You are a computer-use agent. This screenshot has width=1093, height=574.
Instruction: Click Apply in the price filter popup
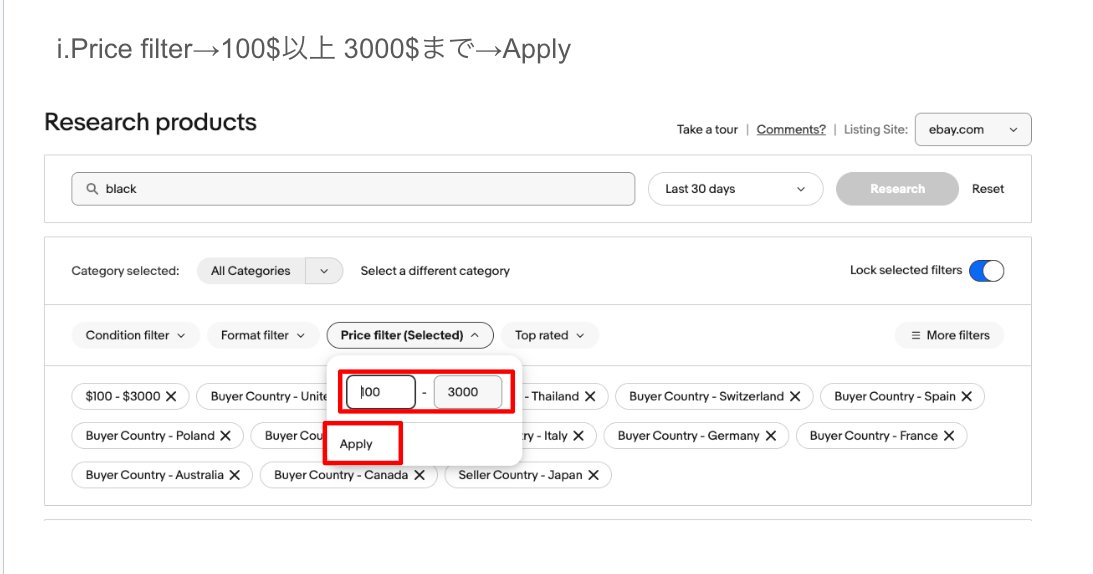[x=356, y=444]
